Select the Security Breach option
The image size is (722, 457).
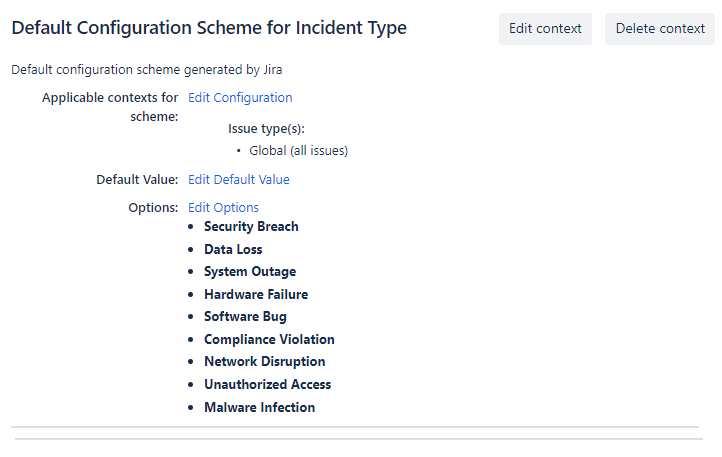(251, 227)
